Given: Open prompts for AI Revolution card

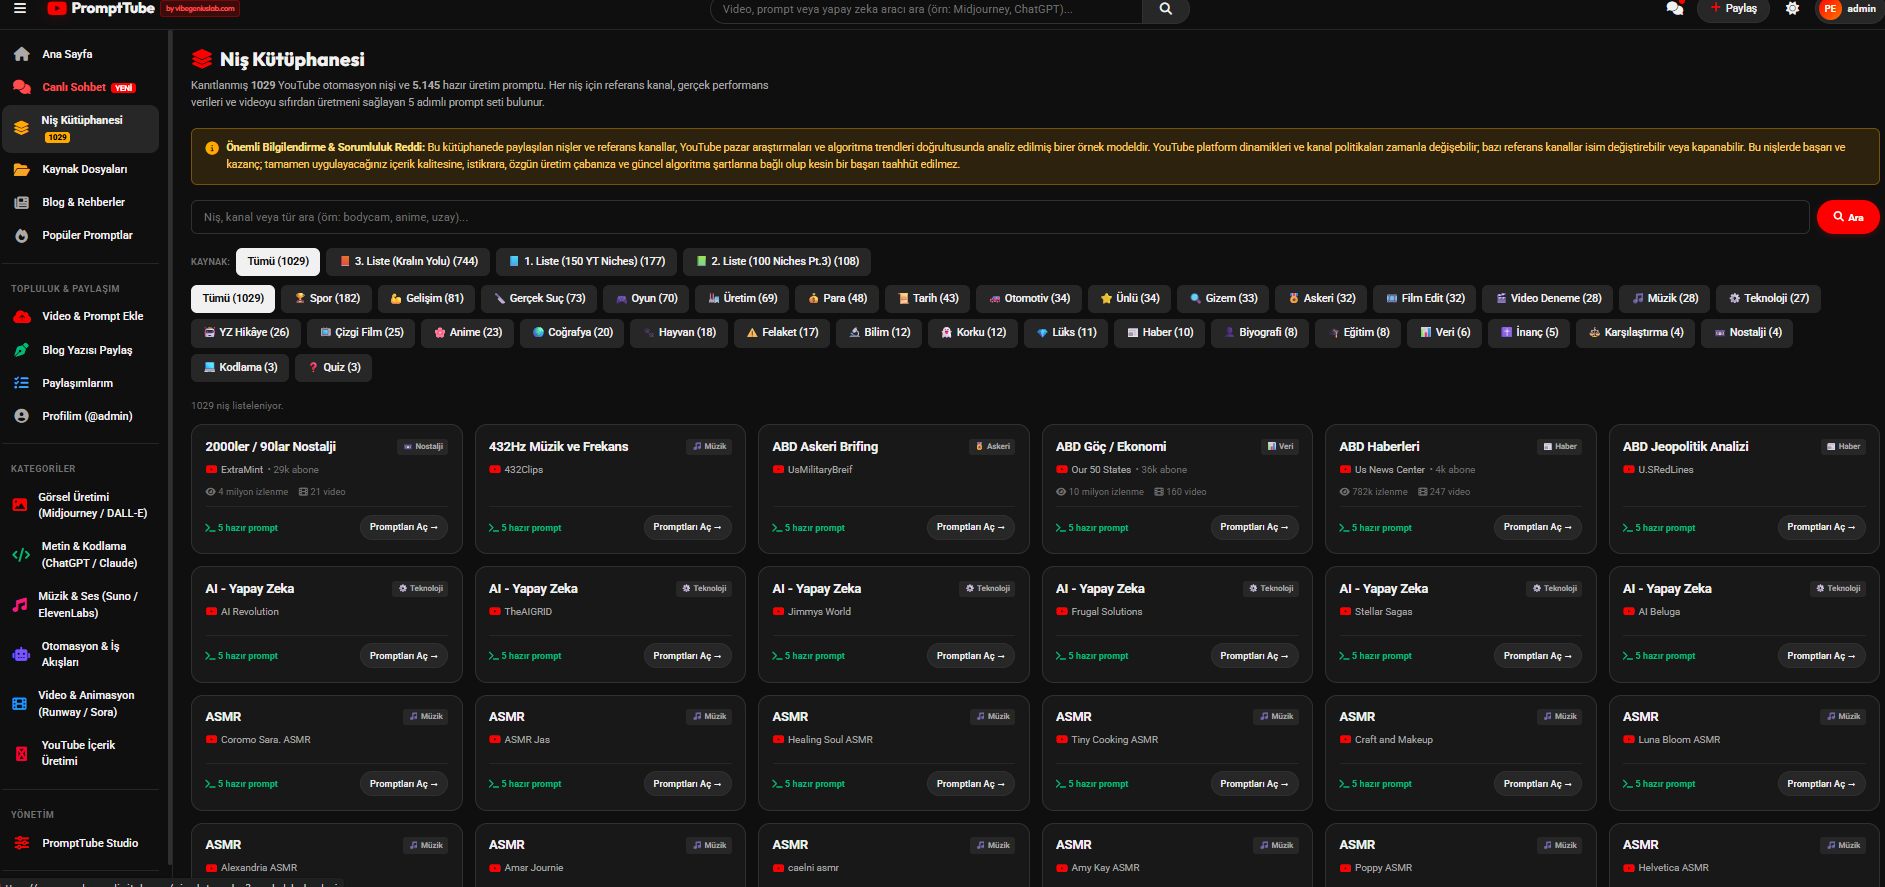Looking at the screenshot, I should [404, 656].
